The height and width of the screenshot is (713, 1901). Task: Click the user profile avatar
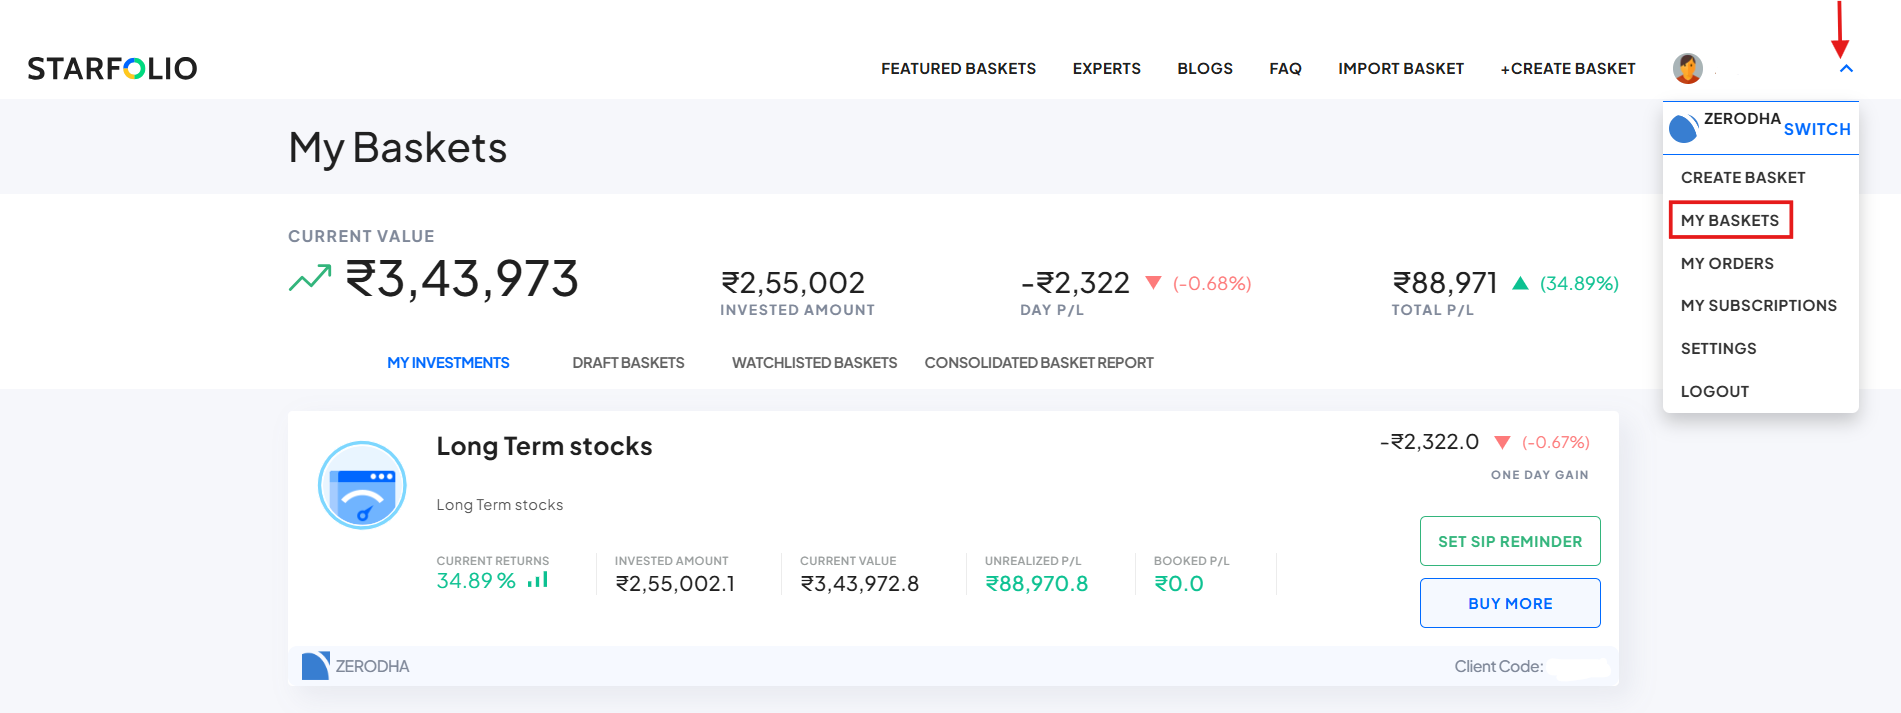coord(1688,68)
